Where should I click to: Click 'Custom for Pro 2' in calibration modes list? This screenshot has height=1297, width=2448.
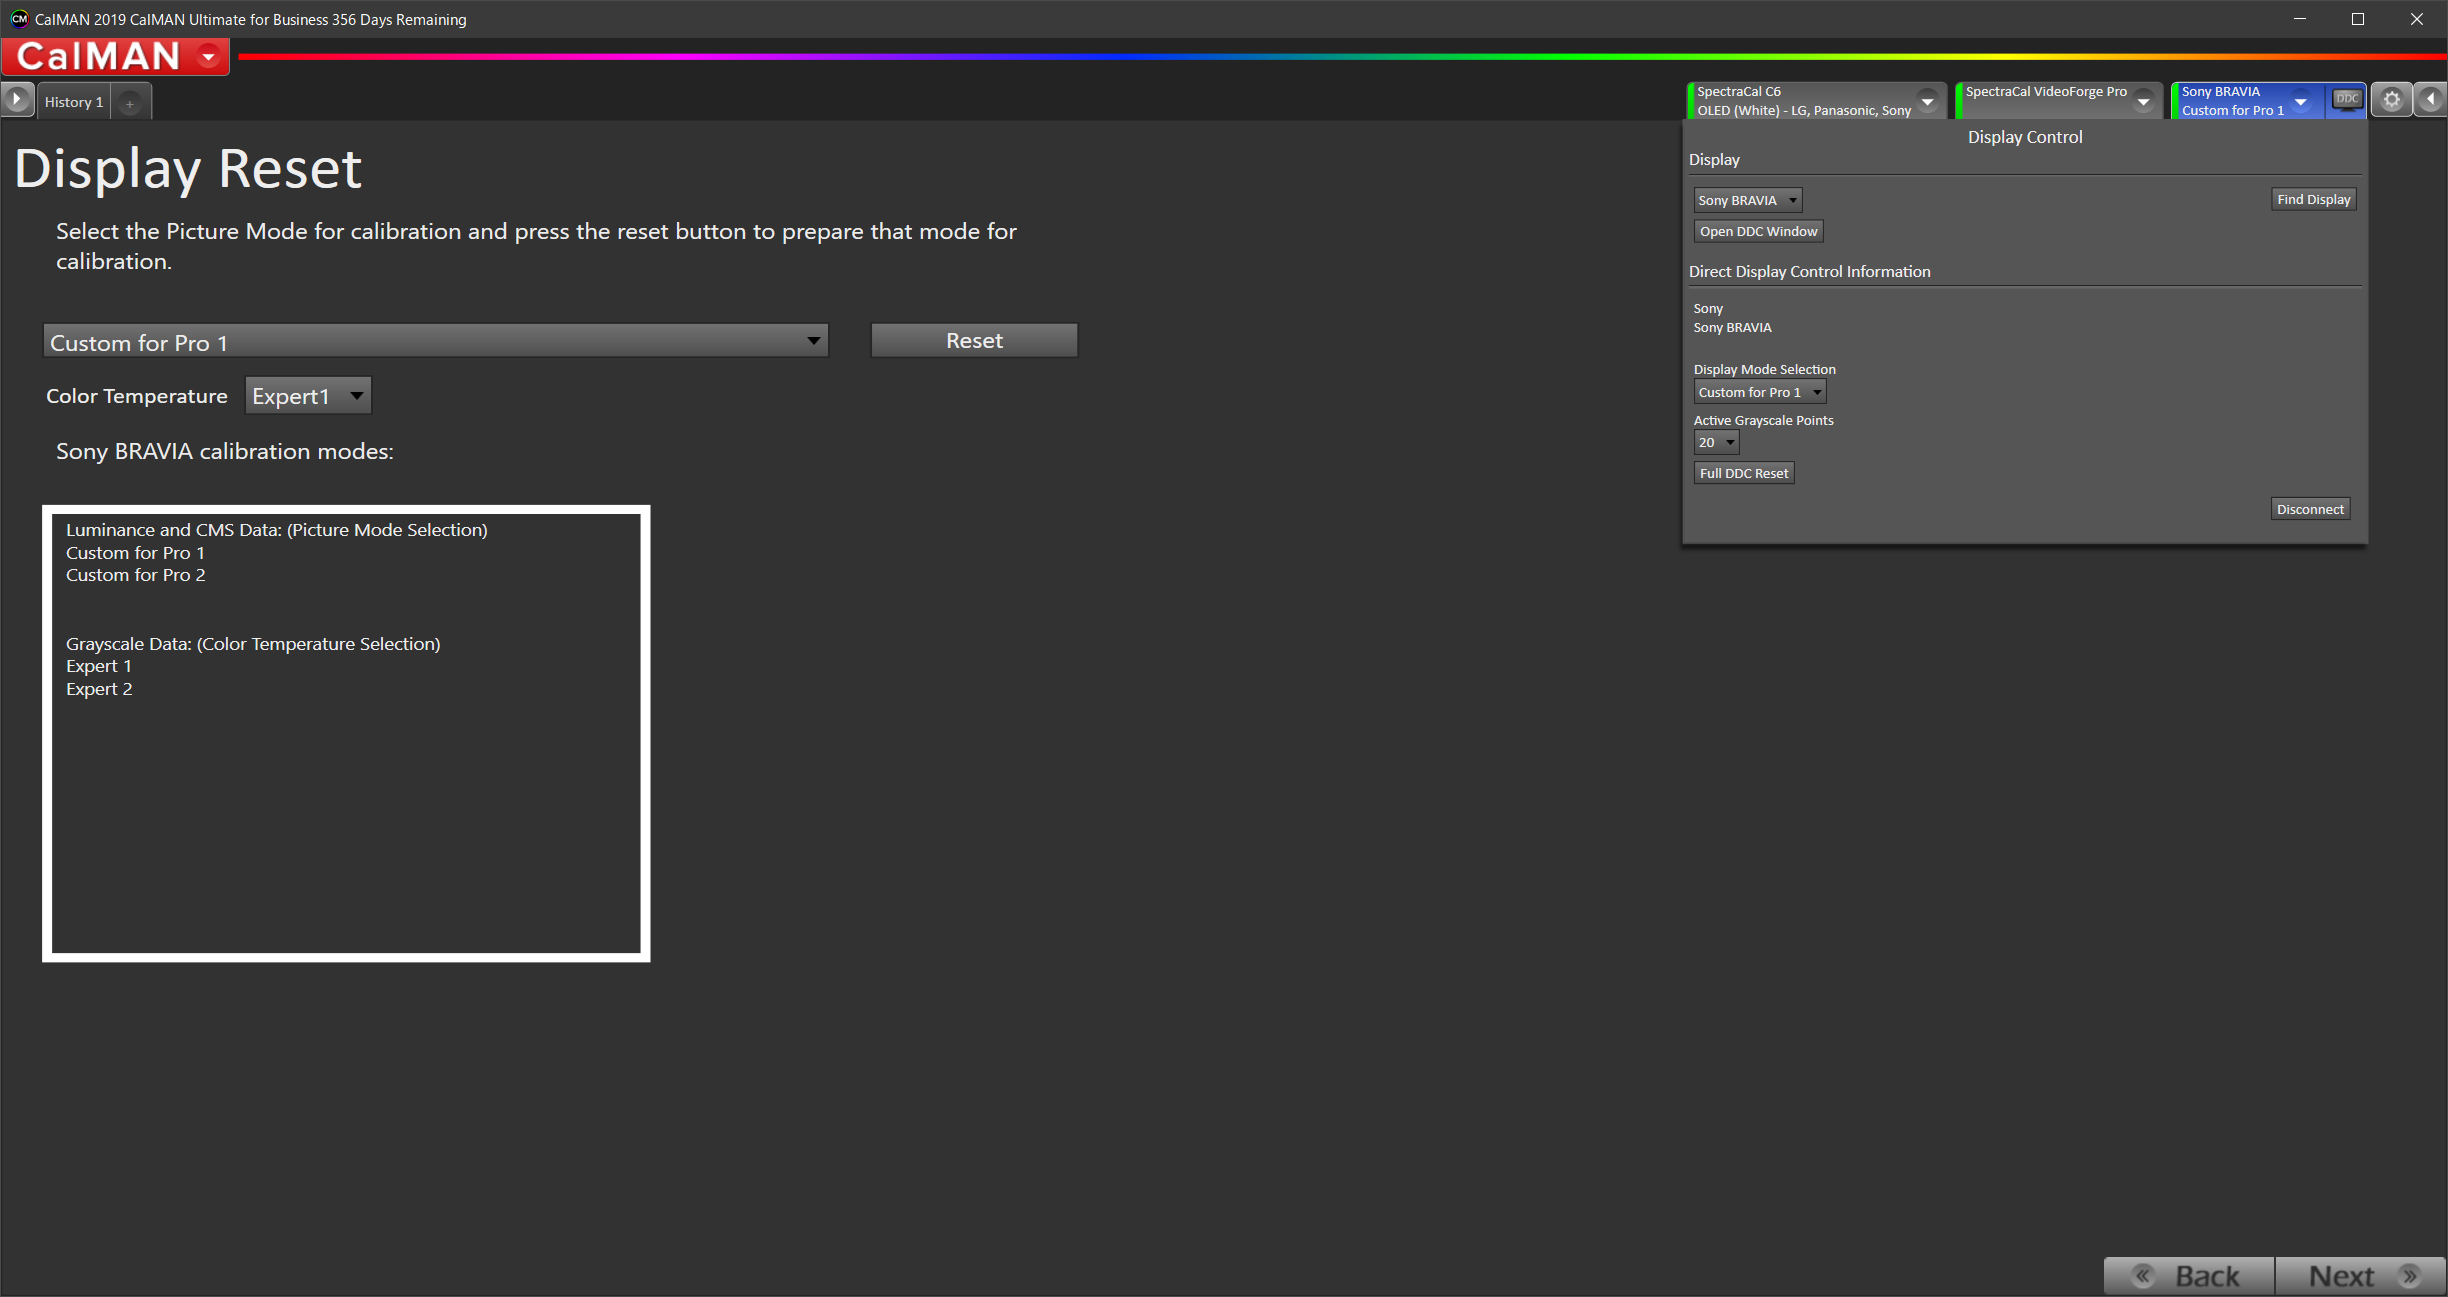click(136, 575)
